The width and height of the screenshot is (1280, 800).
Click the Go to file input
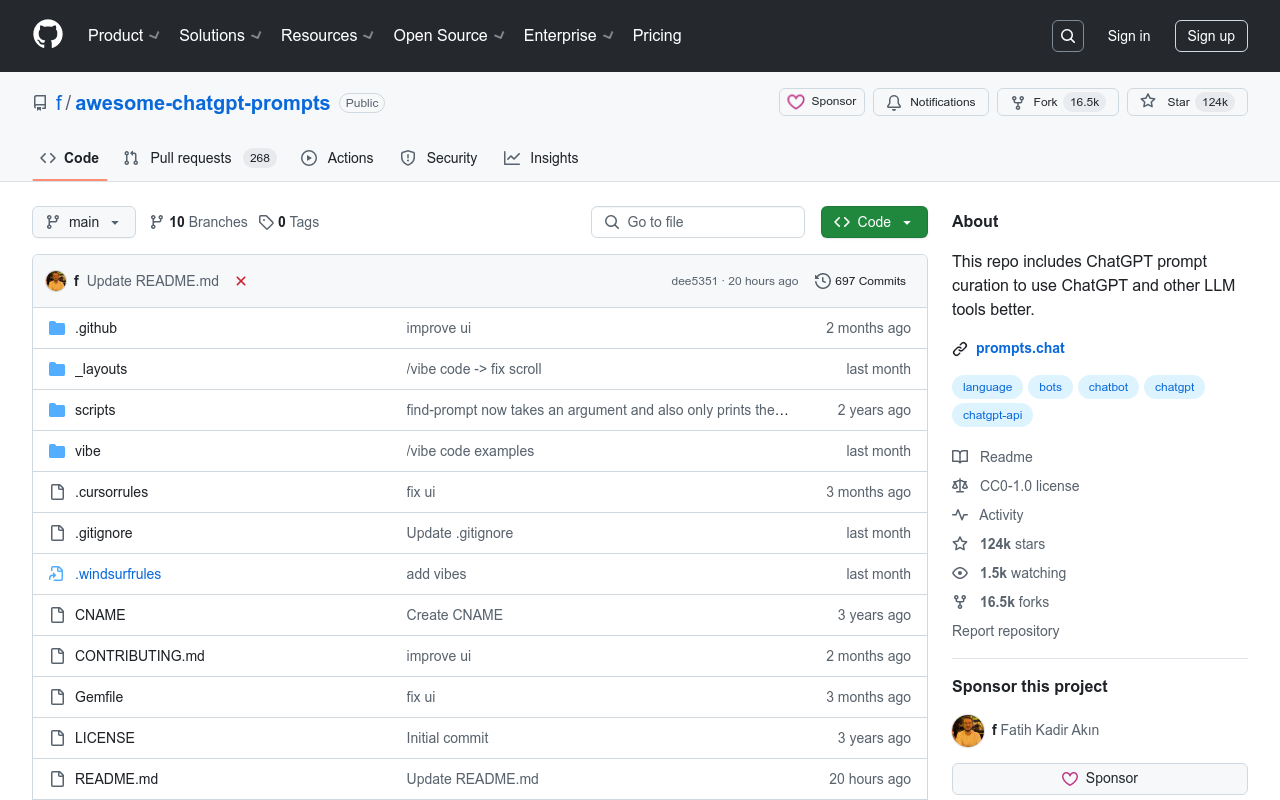pos(698,222)
